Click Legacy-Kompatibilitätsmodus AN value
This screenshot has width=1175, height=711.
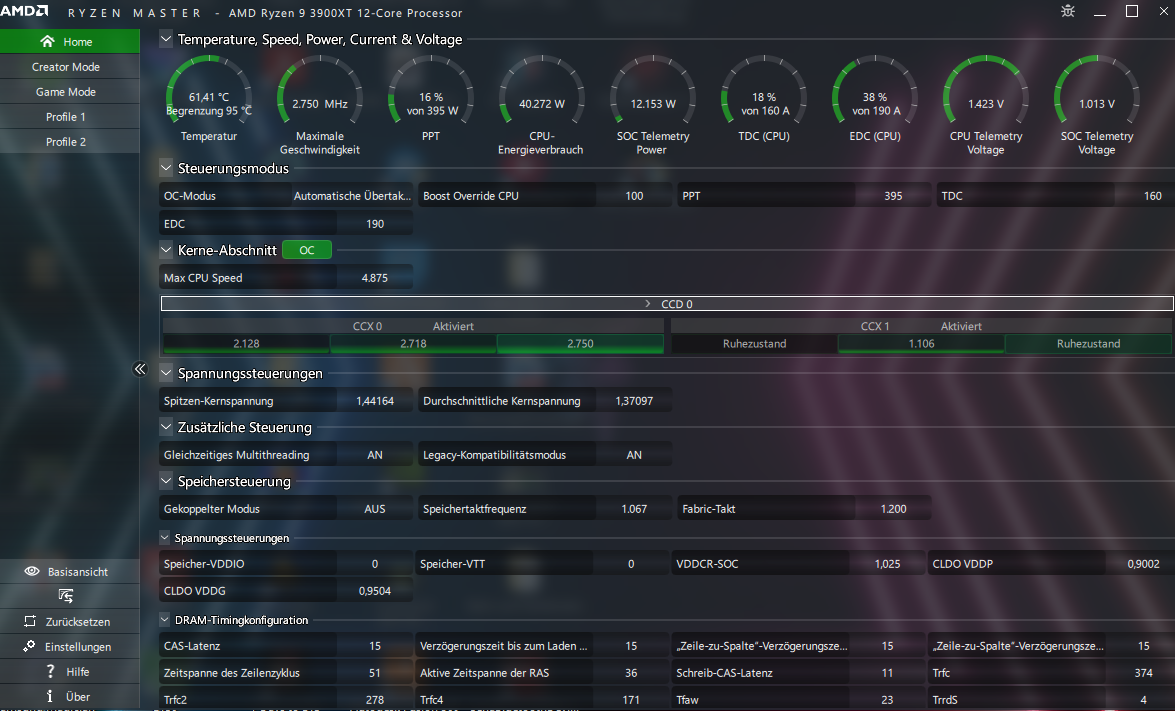634,455
